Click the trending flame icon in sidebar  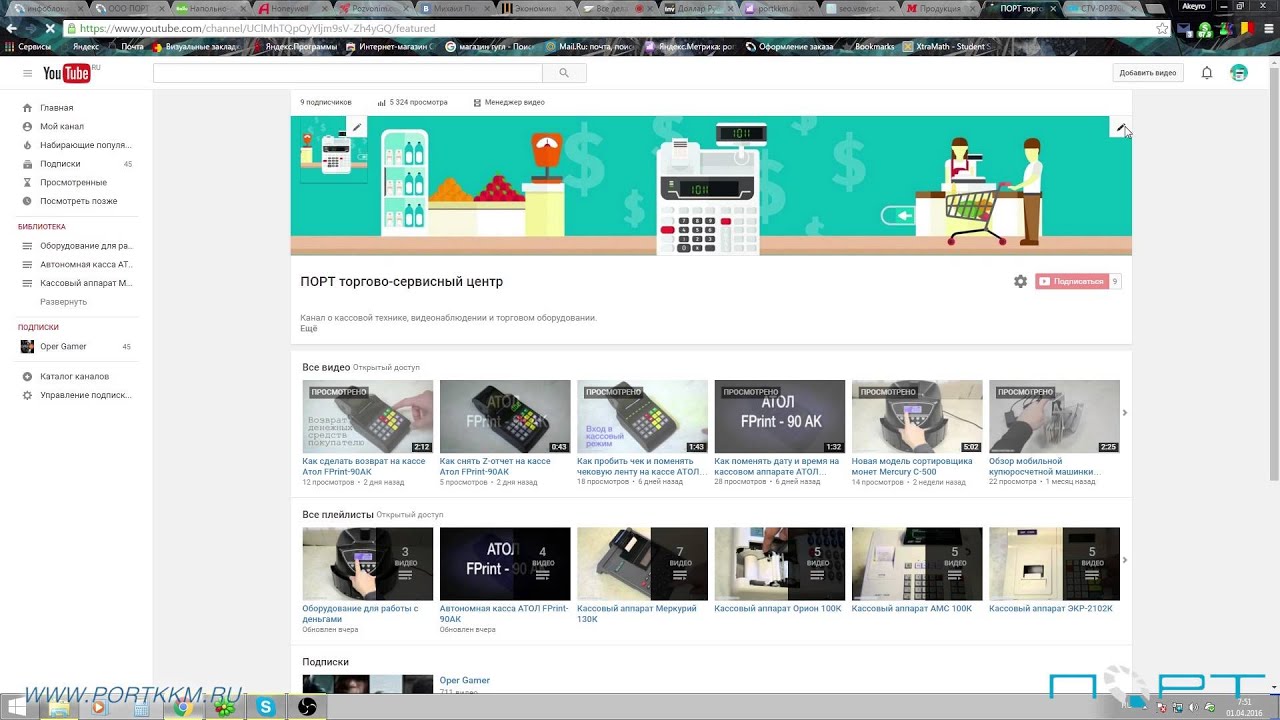tap(28, 145)
